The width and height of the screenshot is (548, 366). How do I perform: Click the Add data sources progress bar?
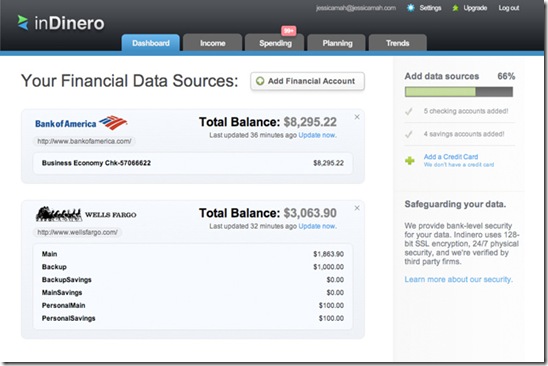click(459, 92)
